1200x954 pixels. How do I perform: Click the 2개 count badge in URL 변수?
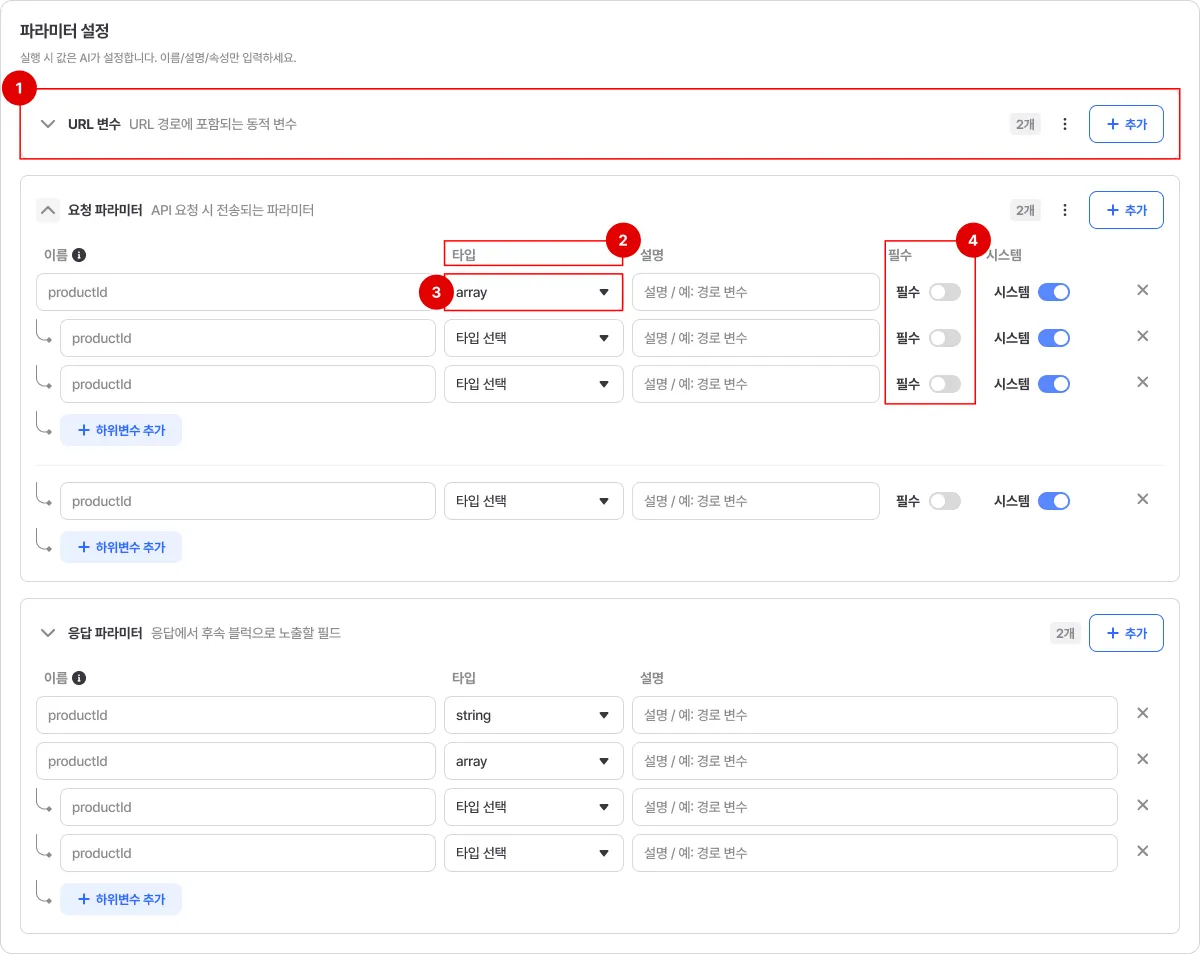(x=1025, y=124)
